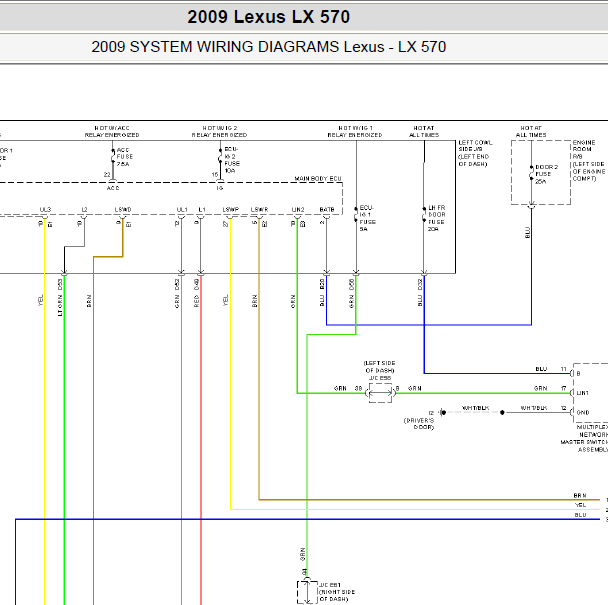
Task: Click the 'YEL' label at right wire end
Action: [580, 505]
